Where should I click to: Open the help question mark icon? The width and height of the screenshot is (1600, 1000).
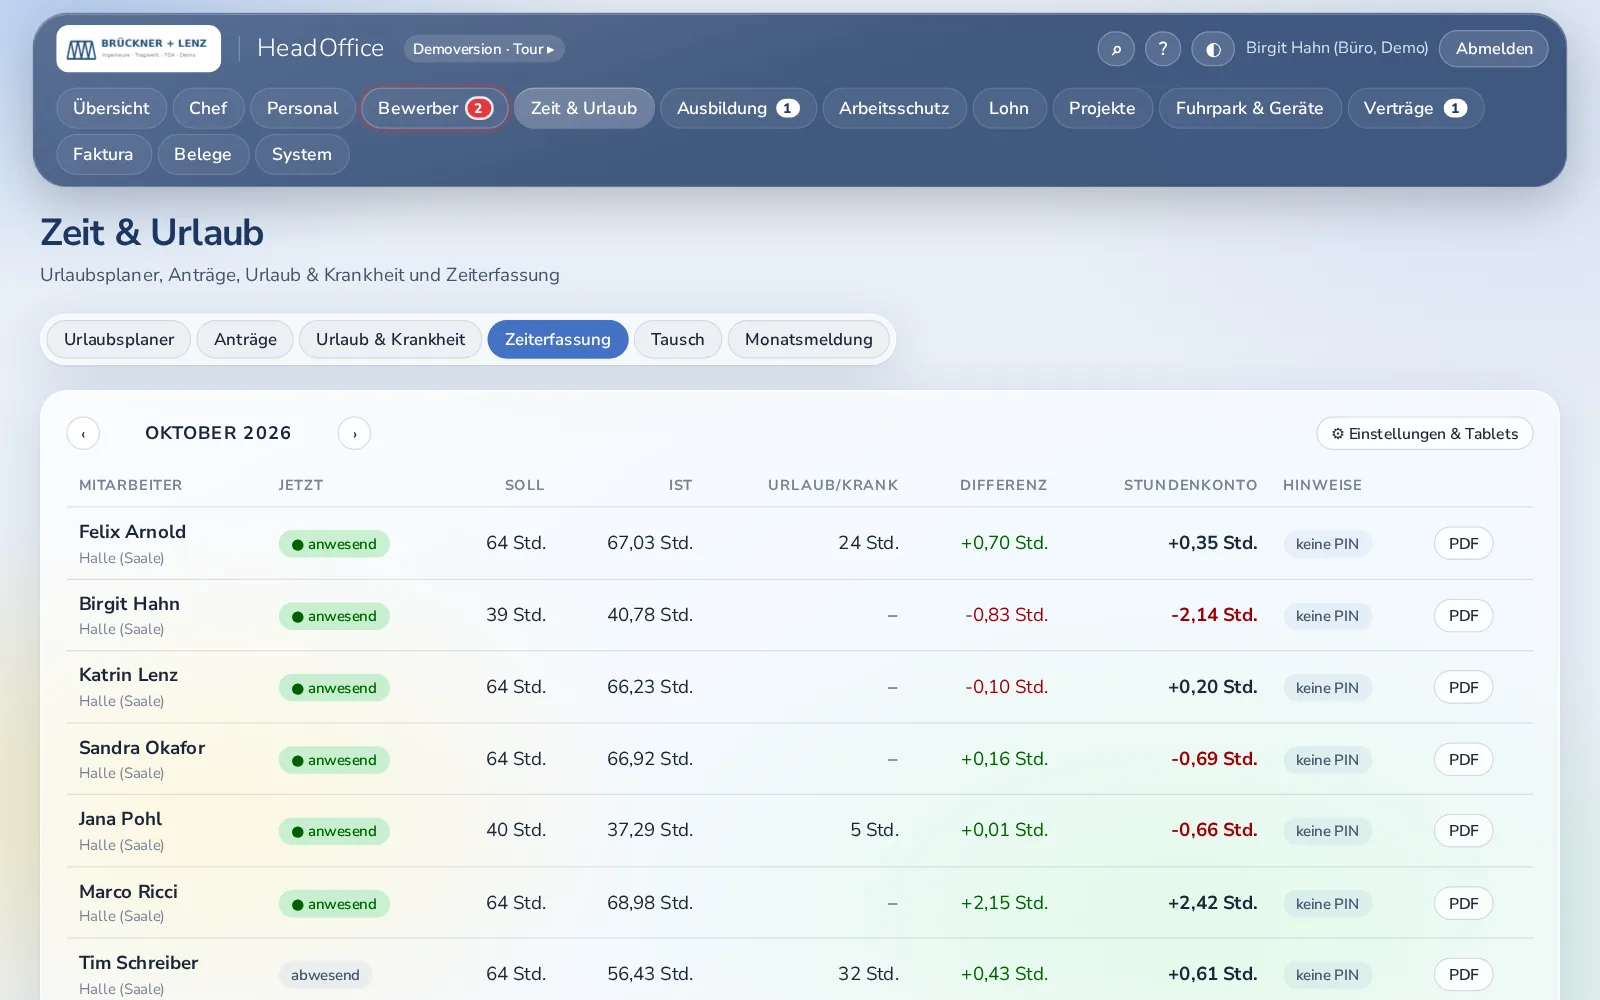tap(1163, 49)
